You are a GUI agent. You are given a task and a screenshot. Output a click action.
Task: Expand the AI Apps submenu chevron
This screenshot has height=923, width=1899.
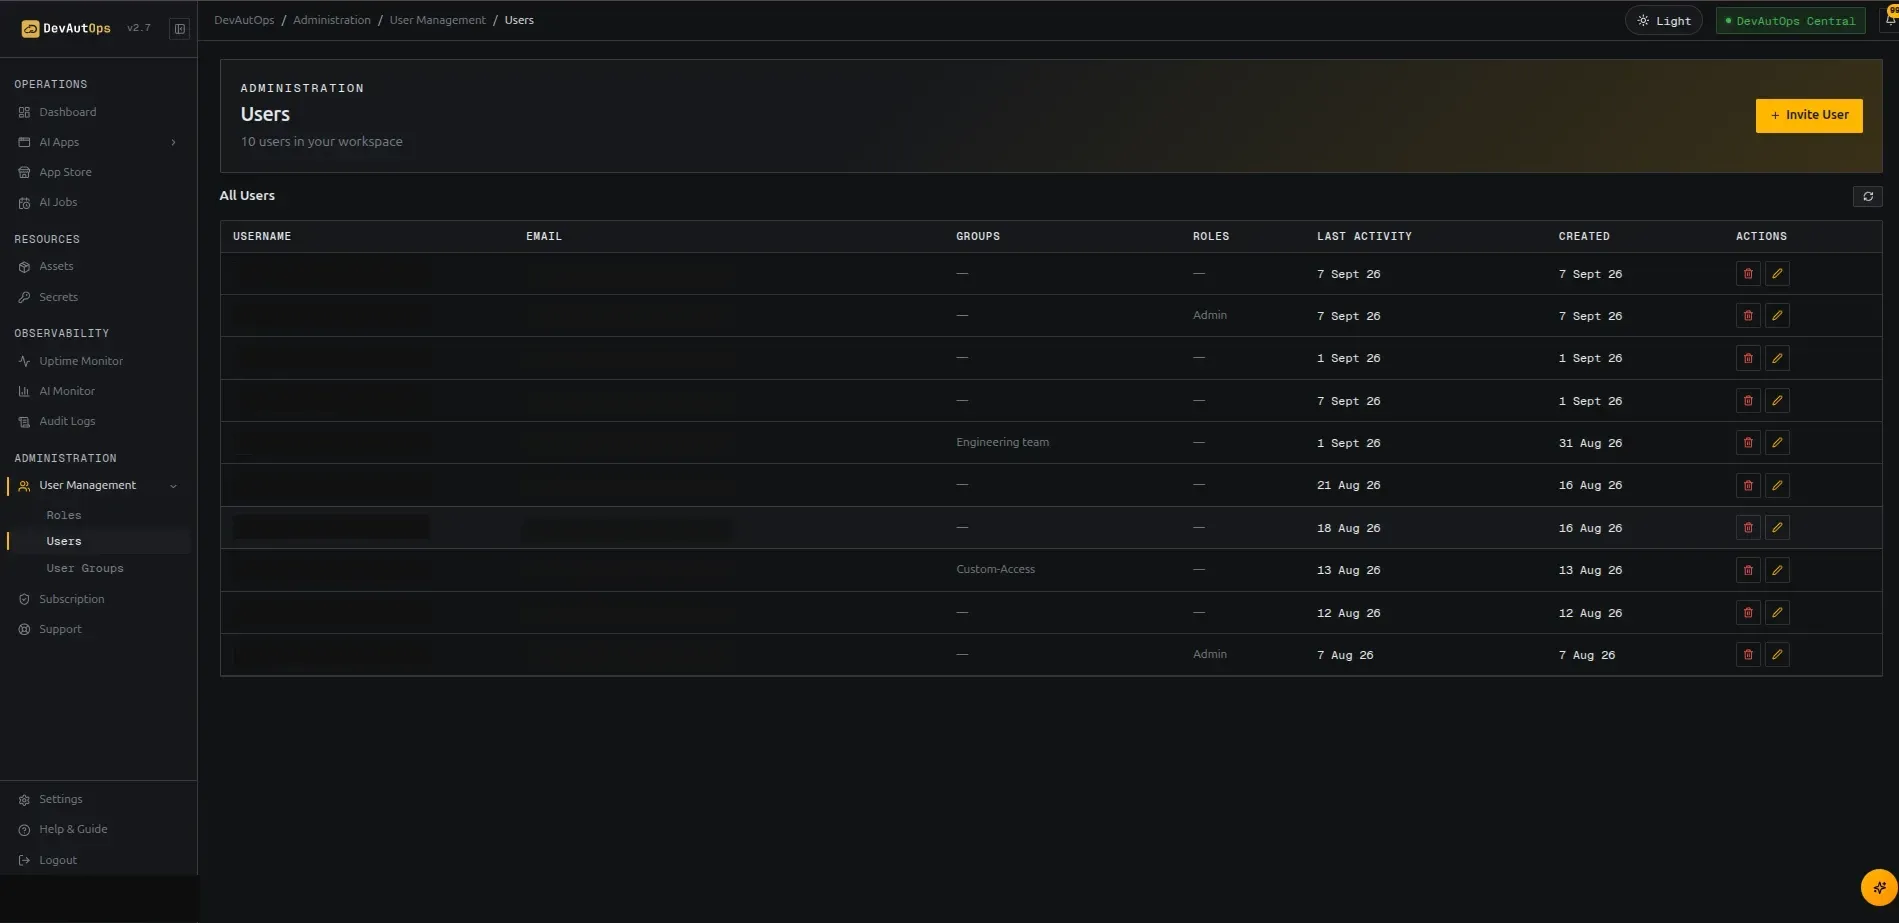pyautogui.click(x=173, y=143)
